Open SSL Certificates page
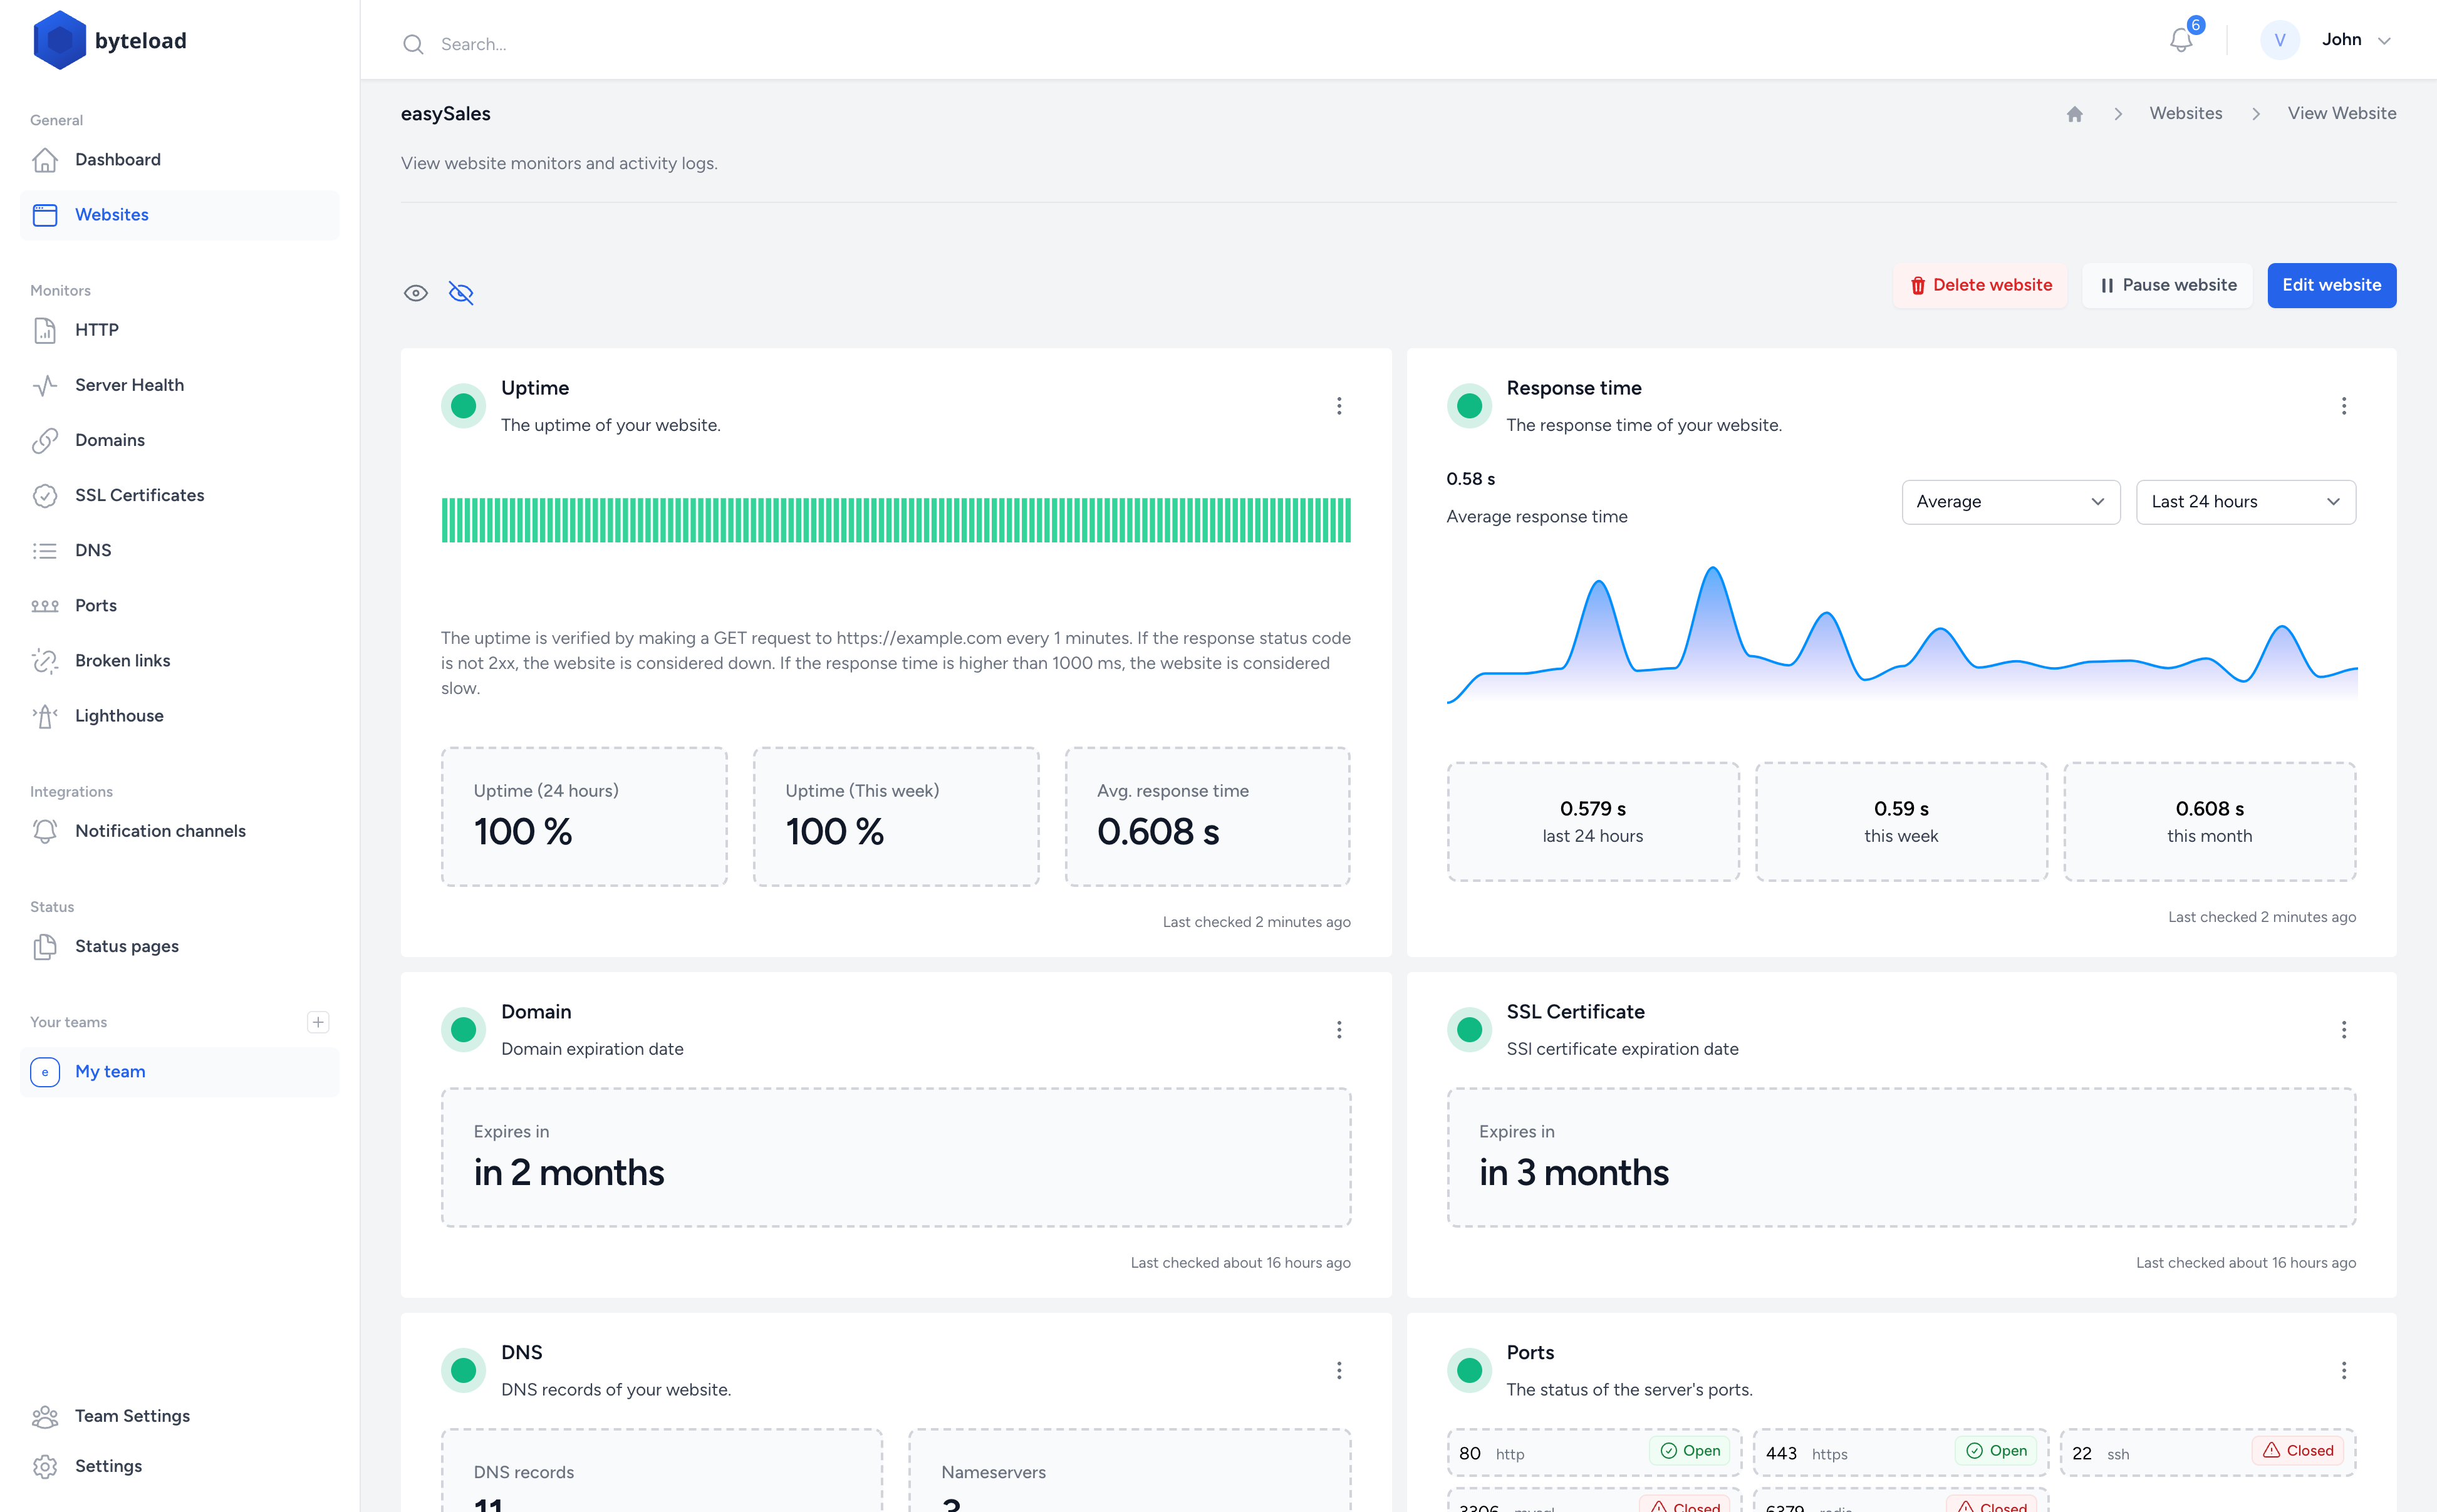Viewport: 2437px width, 1512px height. [x=180, y=495]
